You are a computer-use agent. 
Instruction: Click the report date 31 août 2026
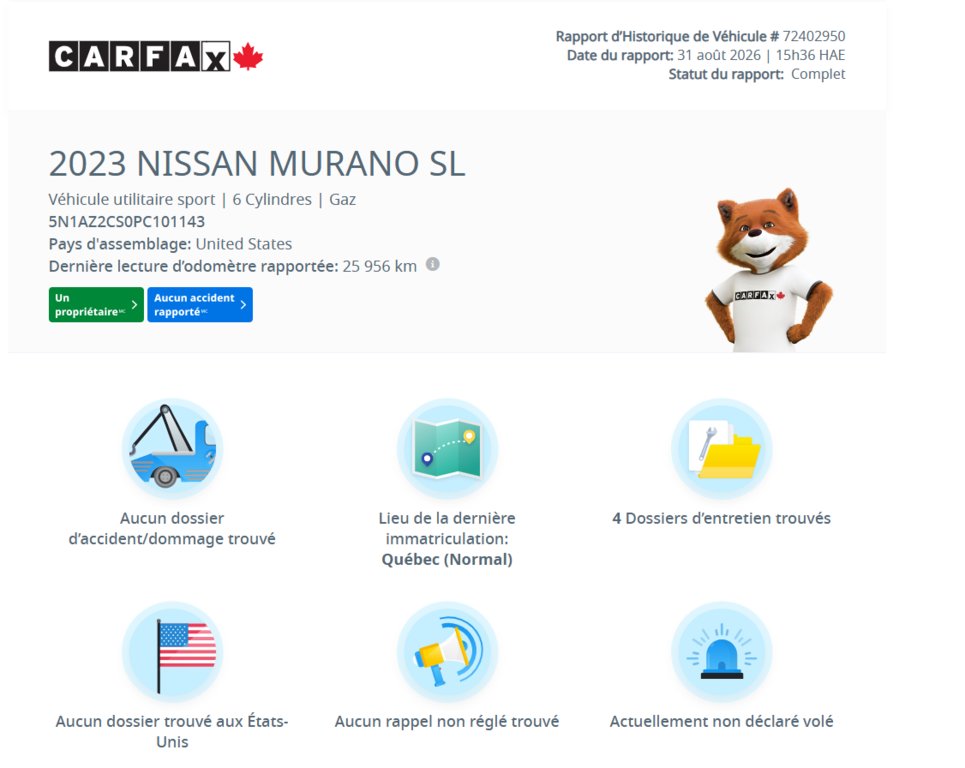click(719, 55)
